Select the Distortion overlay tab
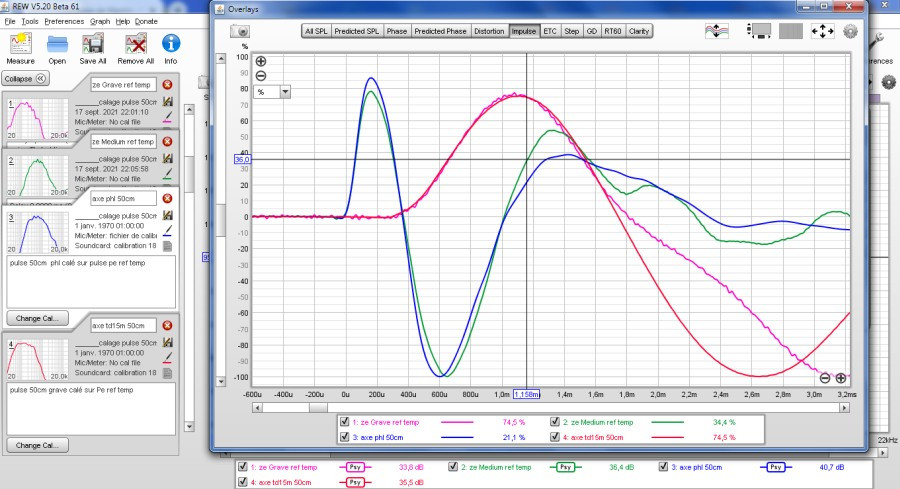This screenshot has height=489, width=900. point(489,31)
